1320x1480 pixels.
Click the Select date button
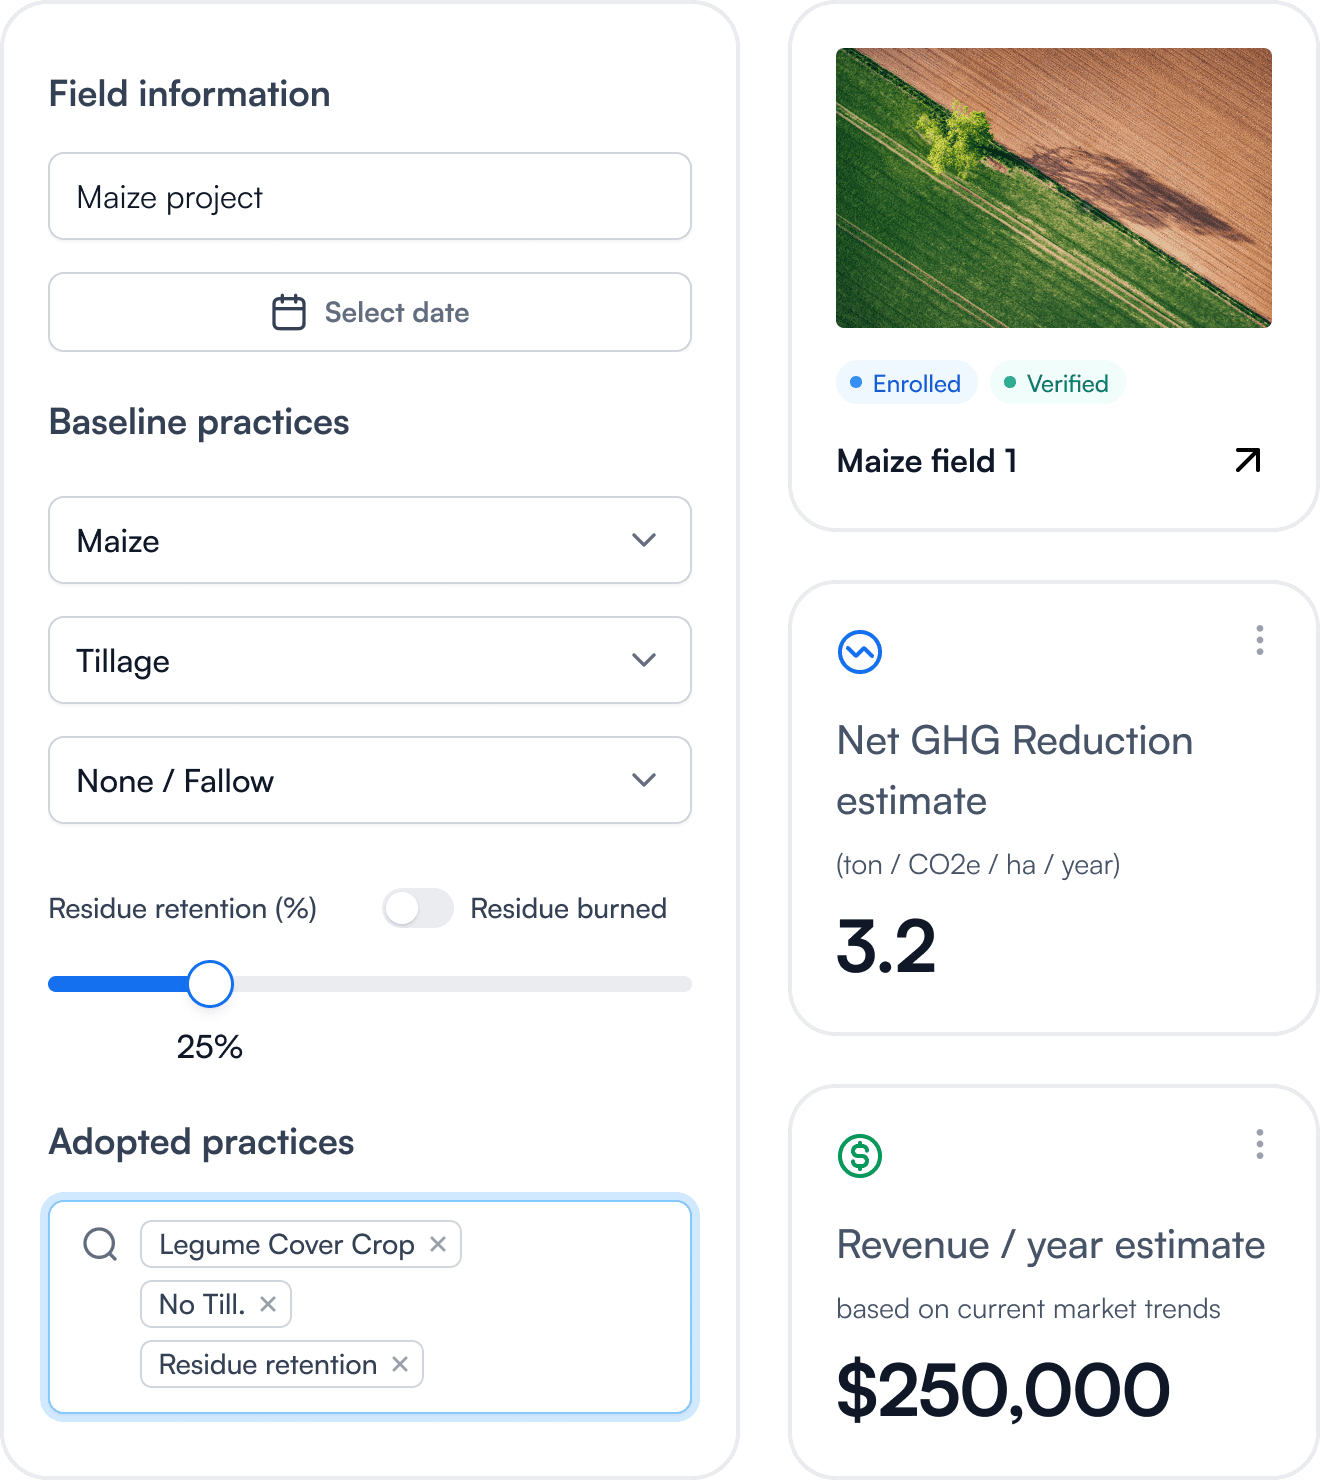[370, 312]
